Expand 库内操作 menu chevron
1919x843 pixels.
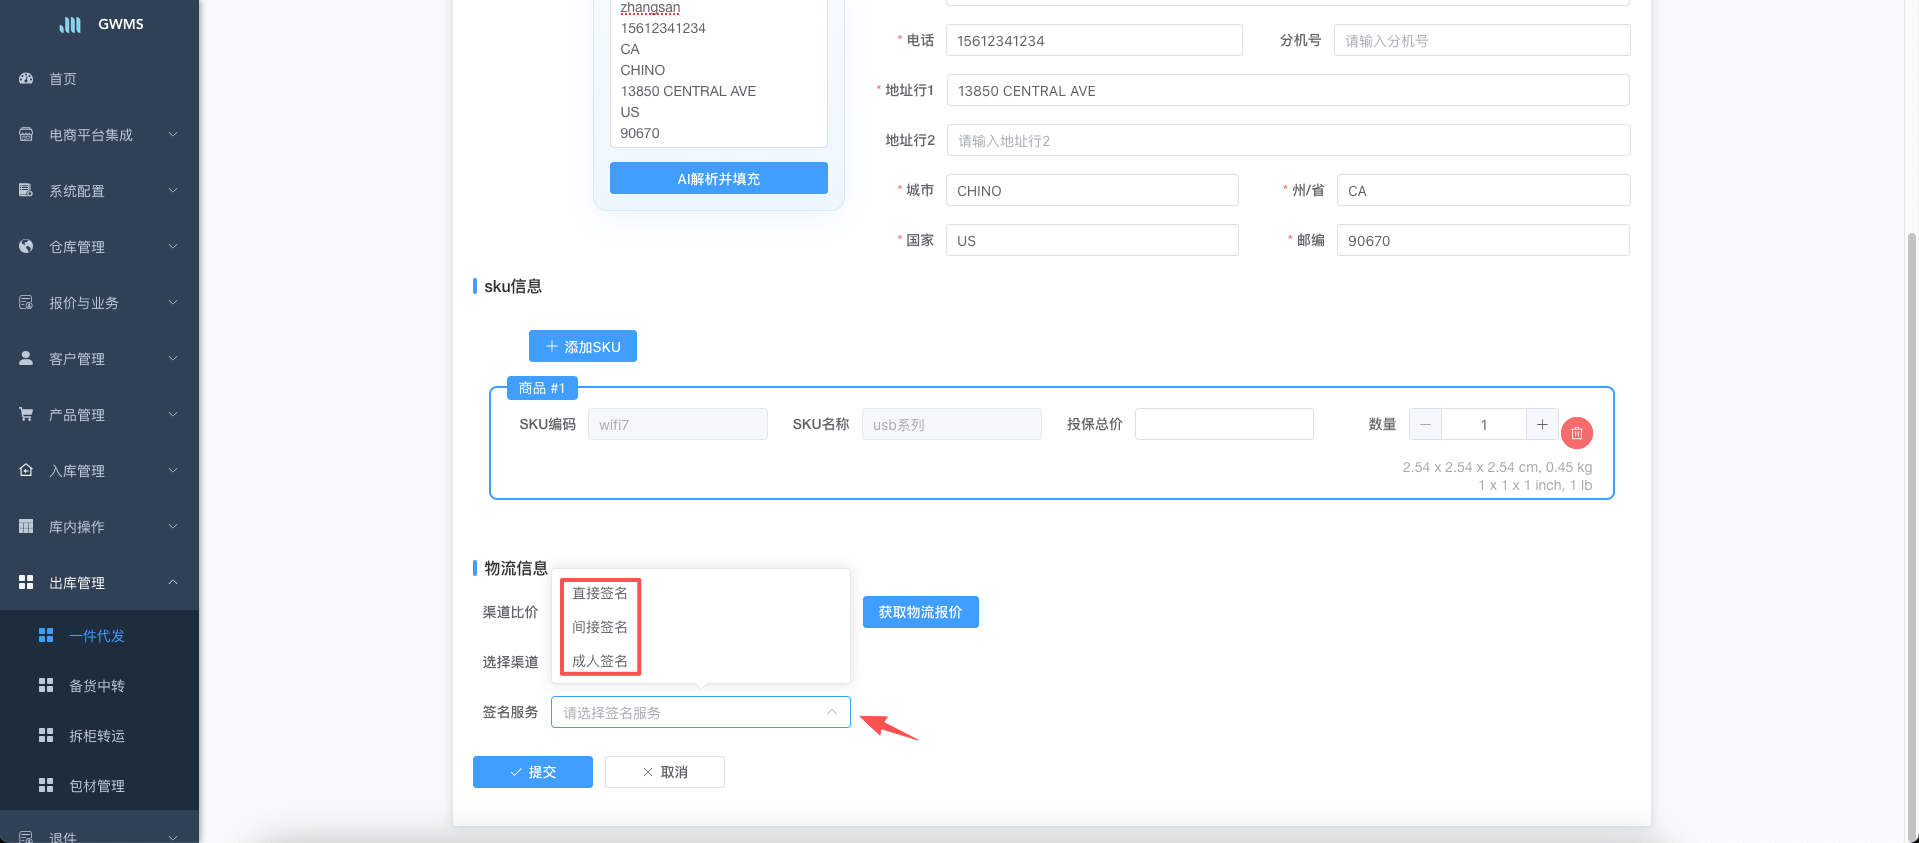pyautogui.click(x=173, y=526)
